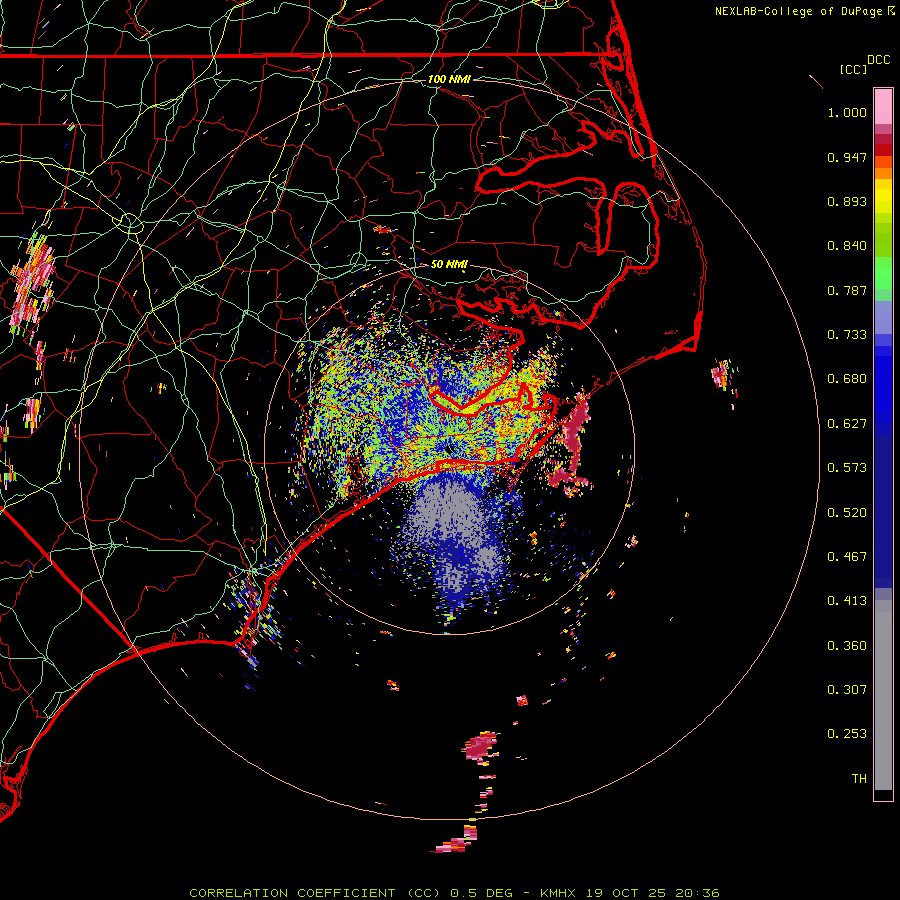Click the pink segment of the color bar
This screenshot has width=900, height=900.
[x=883, y=107]
